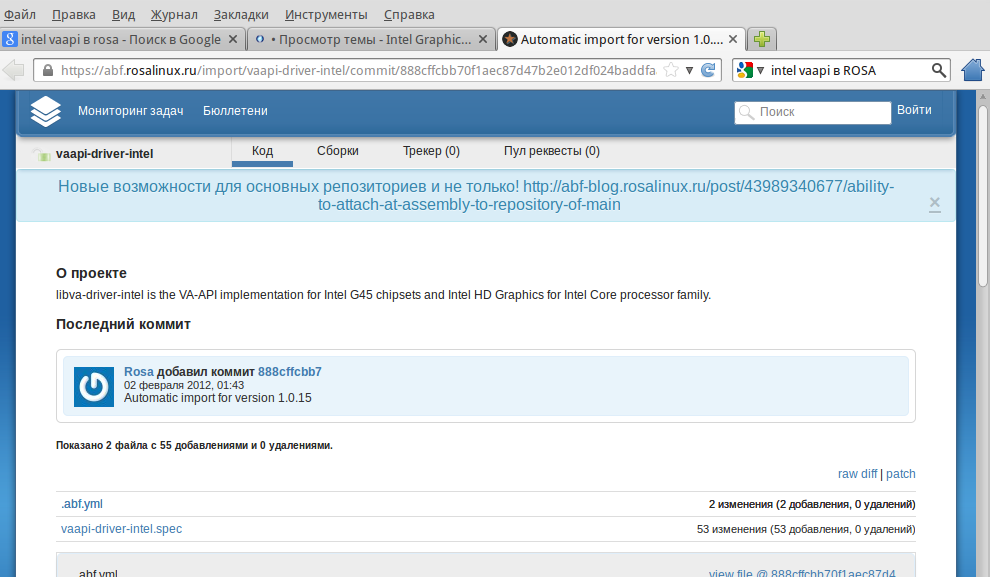Click the vaapi-driver-intel project icon
This screenshot has width=990, height=577.
42,155
